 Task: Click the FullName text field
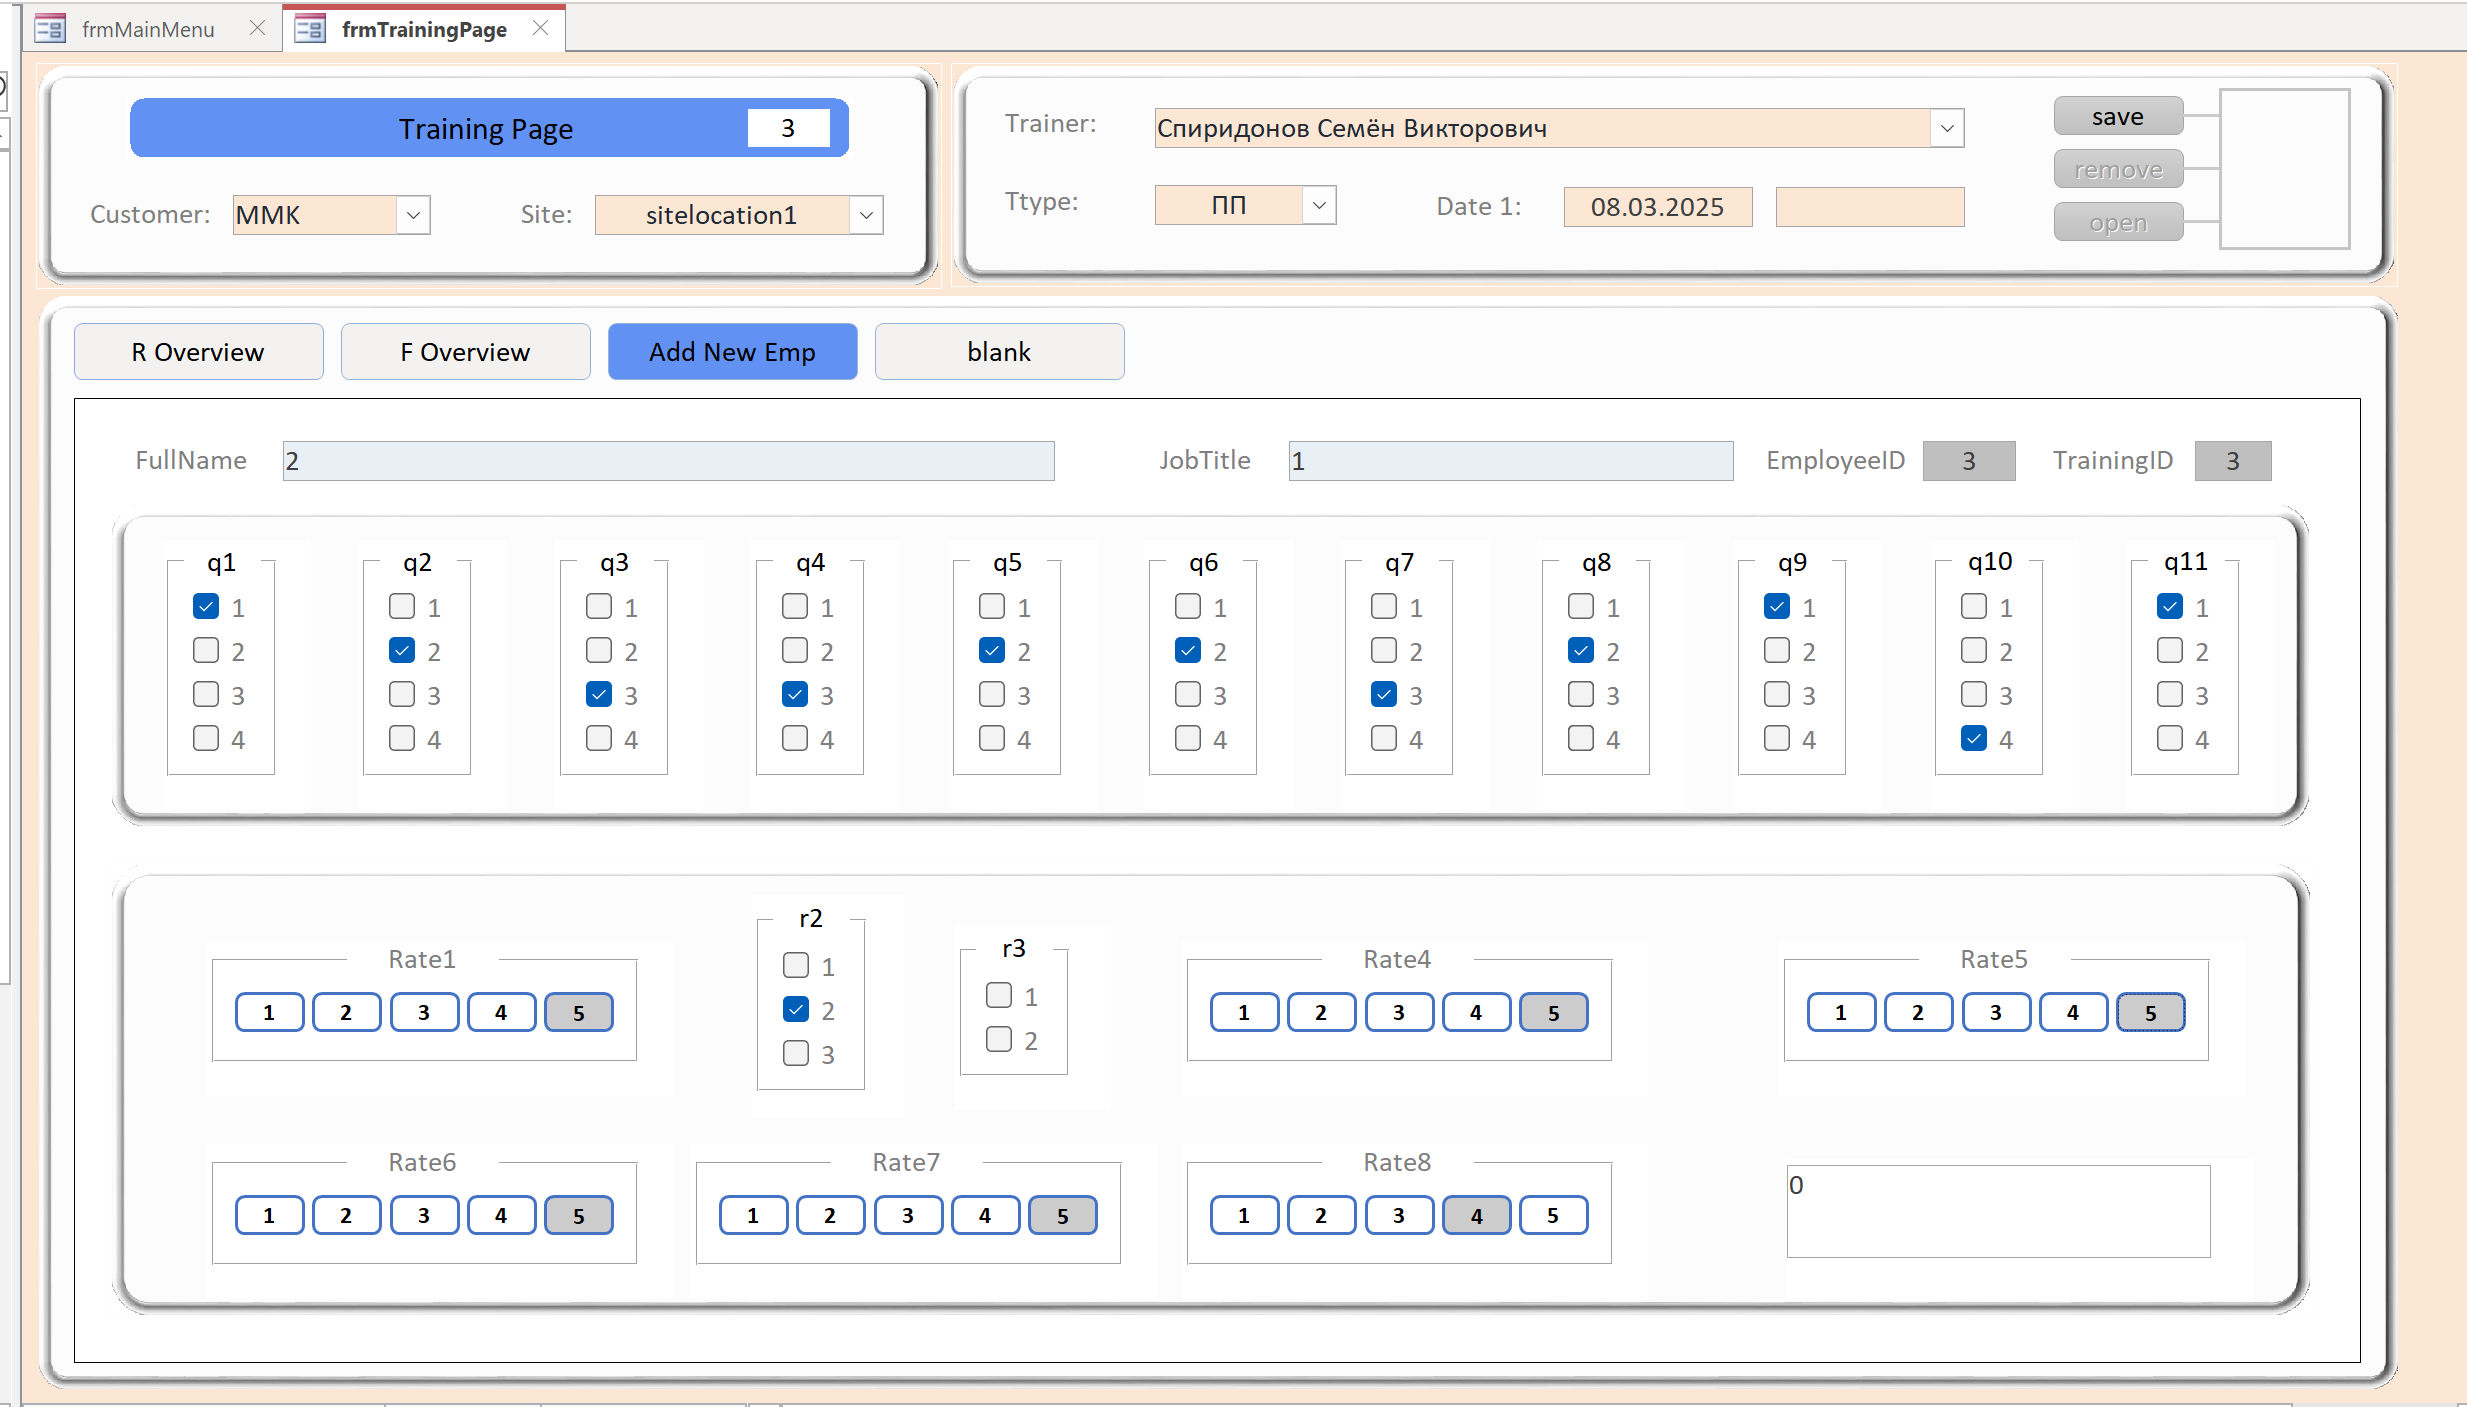tap(668, 461)
